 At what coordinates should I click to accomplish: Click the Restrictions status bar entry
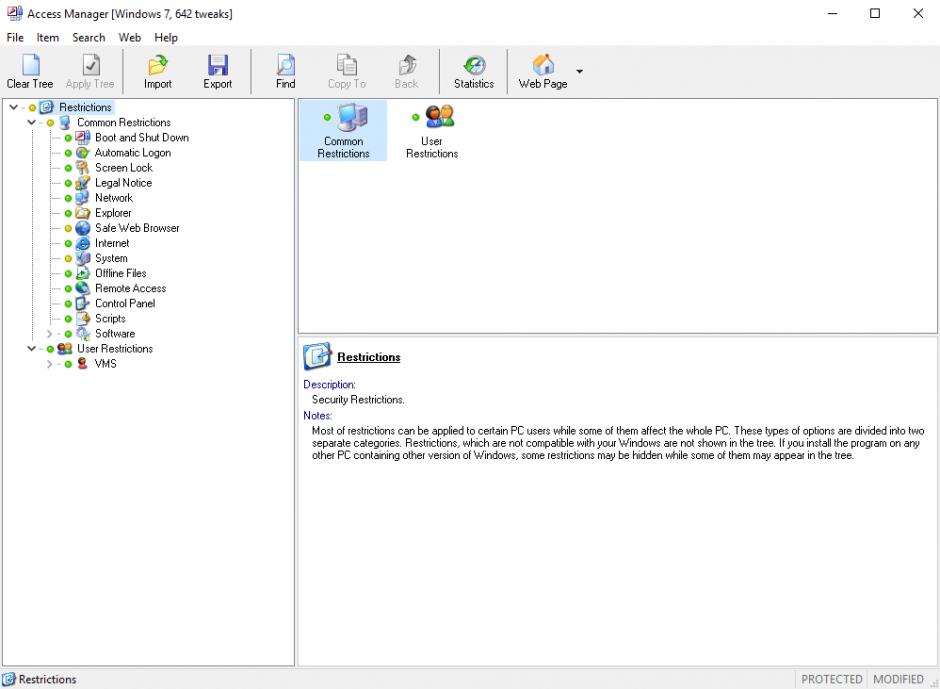pyautogui.click(x=40, y=679)
